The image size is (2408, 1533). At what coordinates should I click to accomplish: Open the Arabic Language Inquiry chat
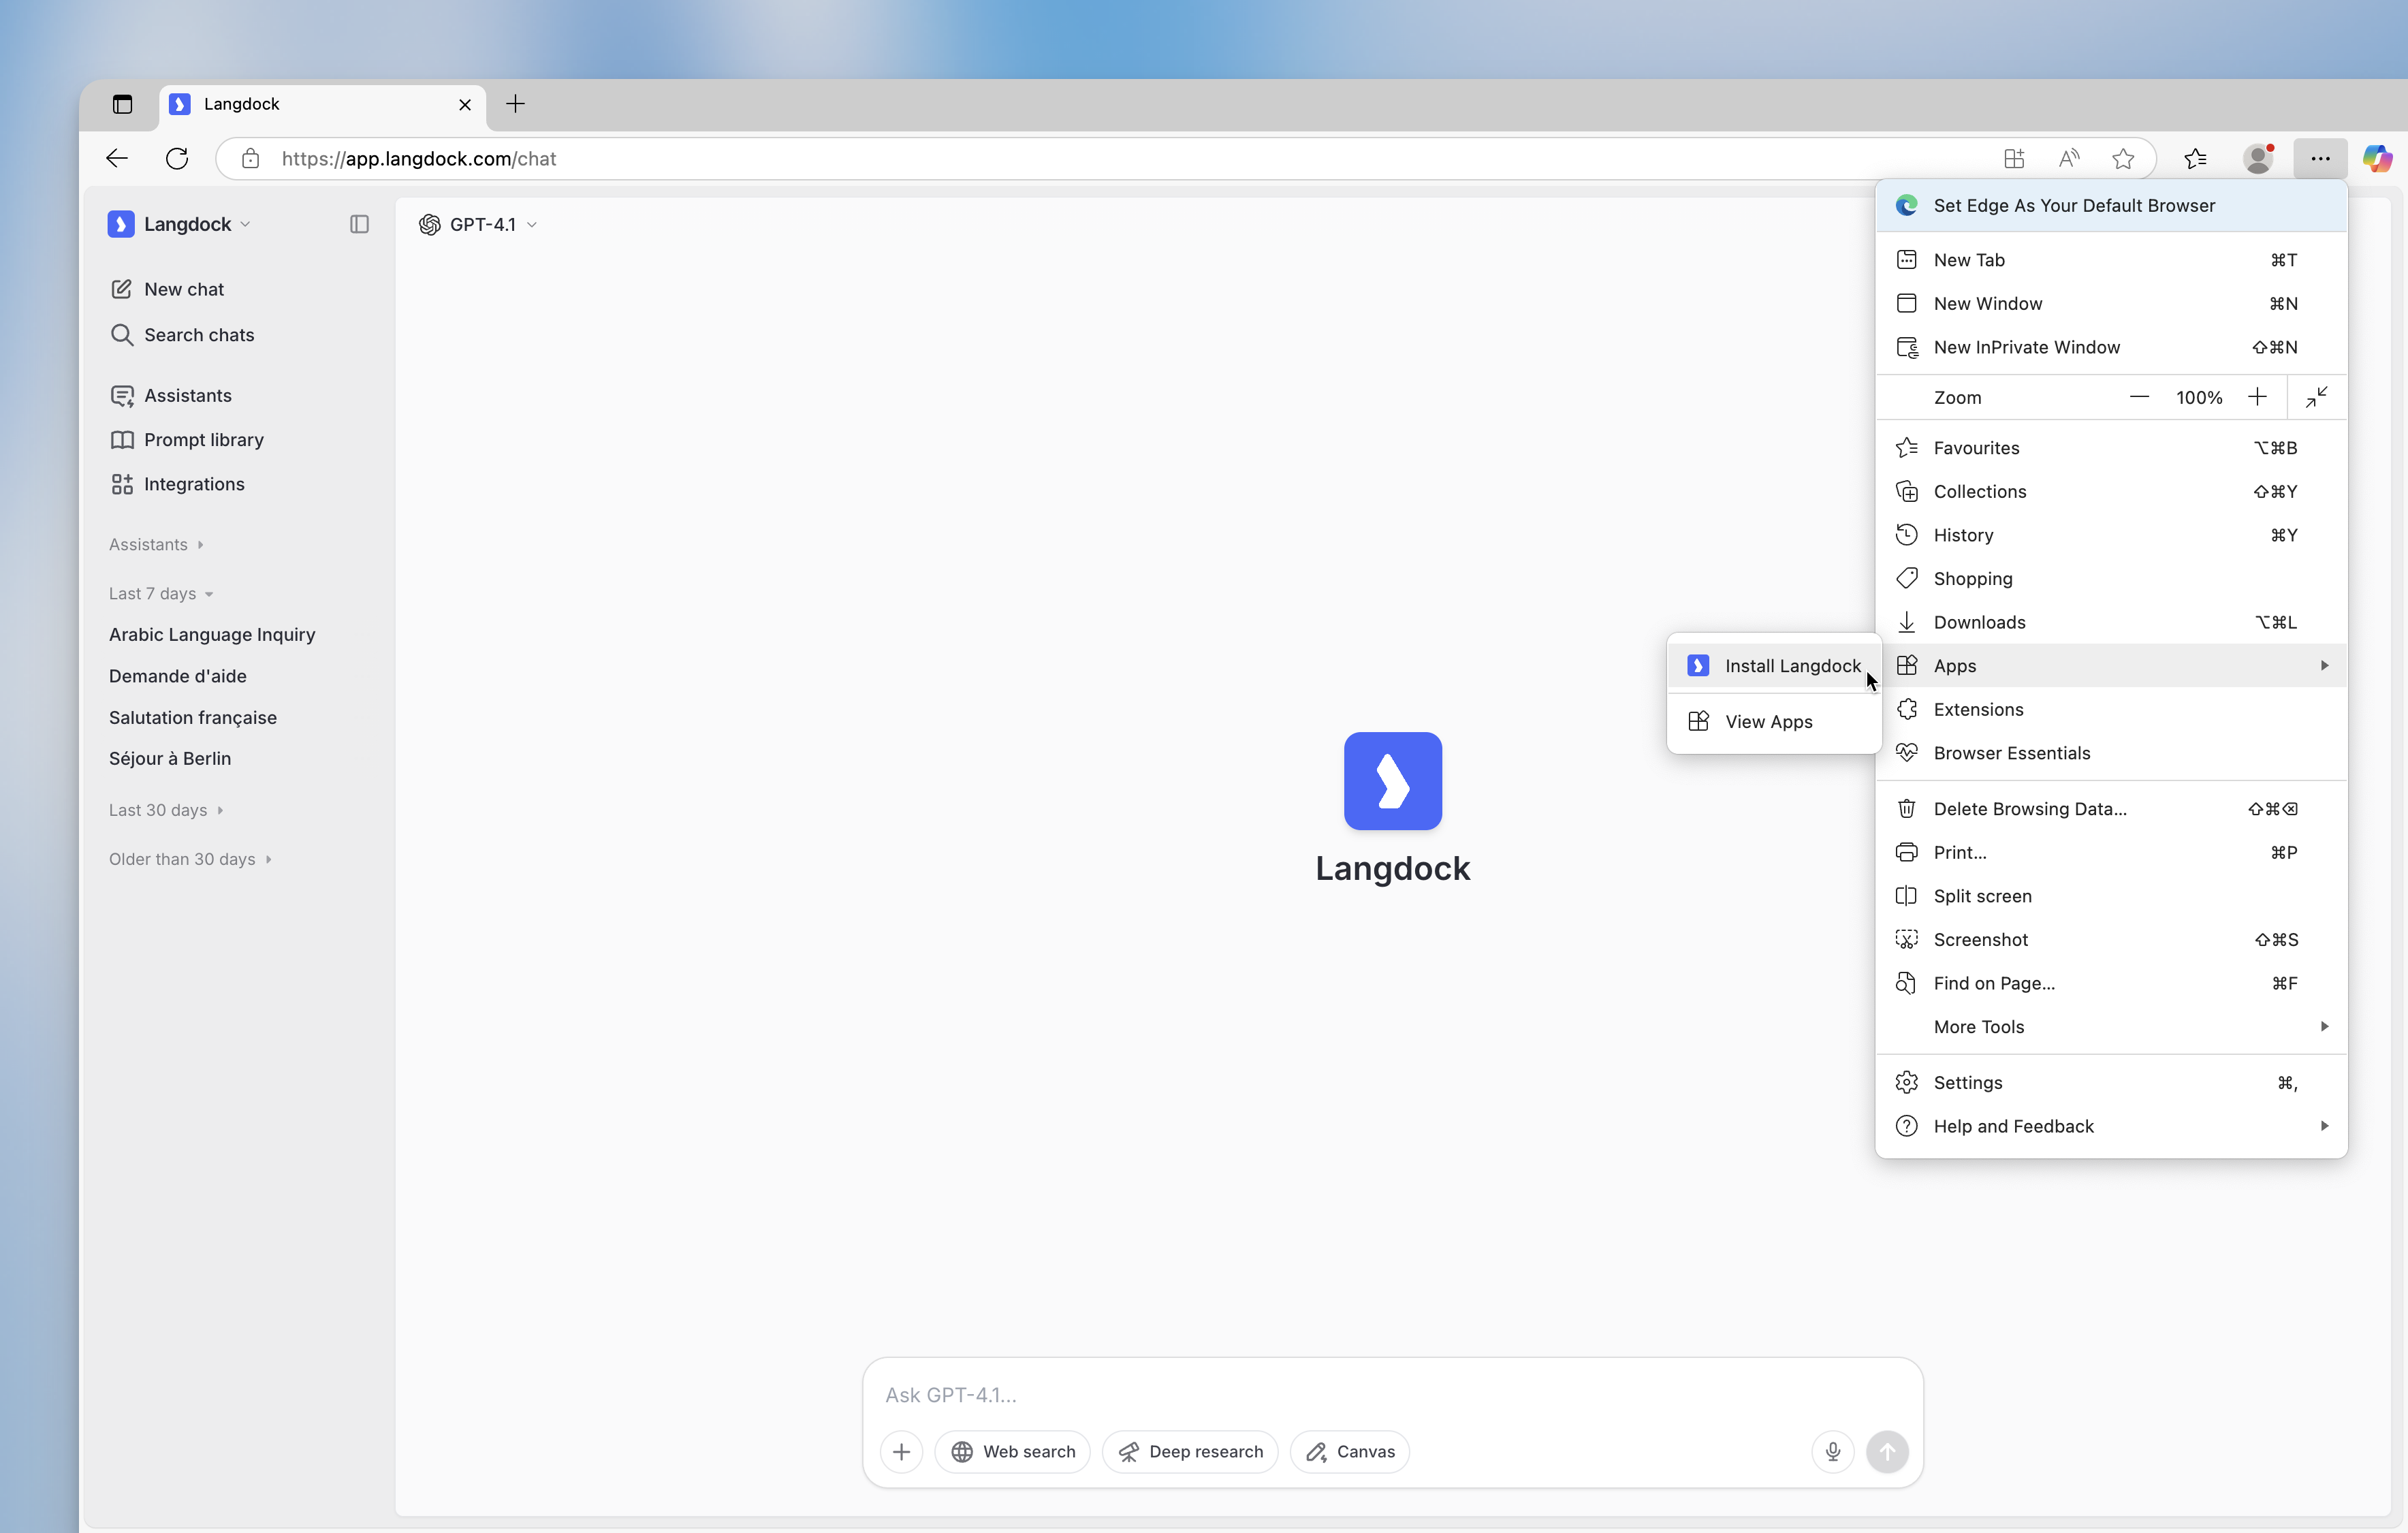click(212, 634)
